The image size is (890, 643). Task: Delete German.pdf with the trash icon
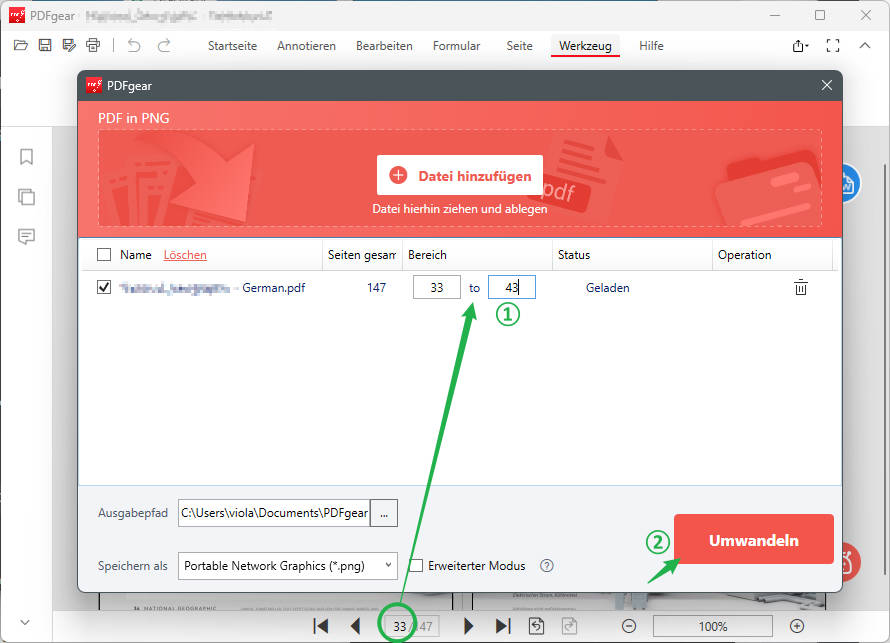point(800,288)
